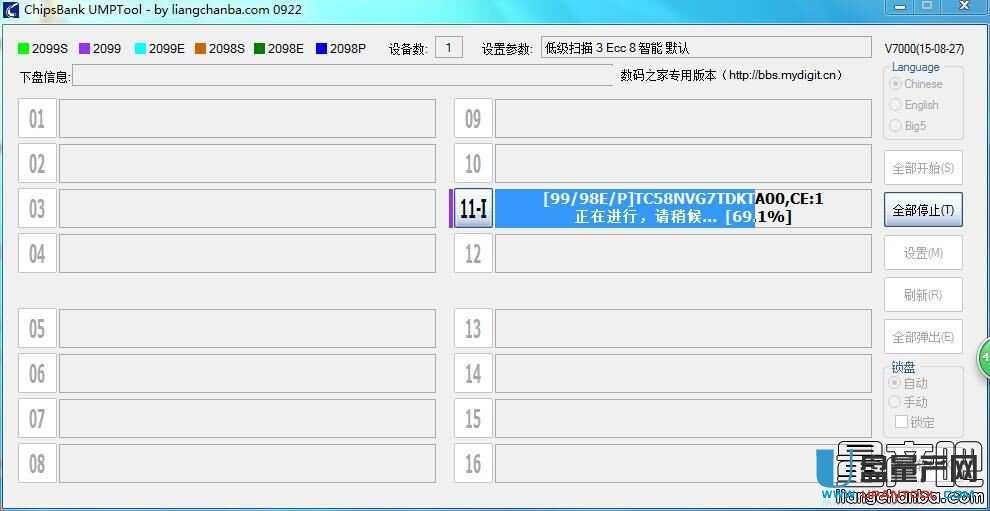Click port slot button 14

[x=473, y=374]
